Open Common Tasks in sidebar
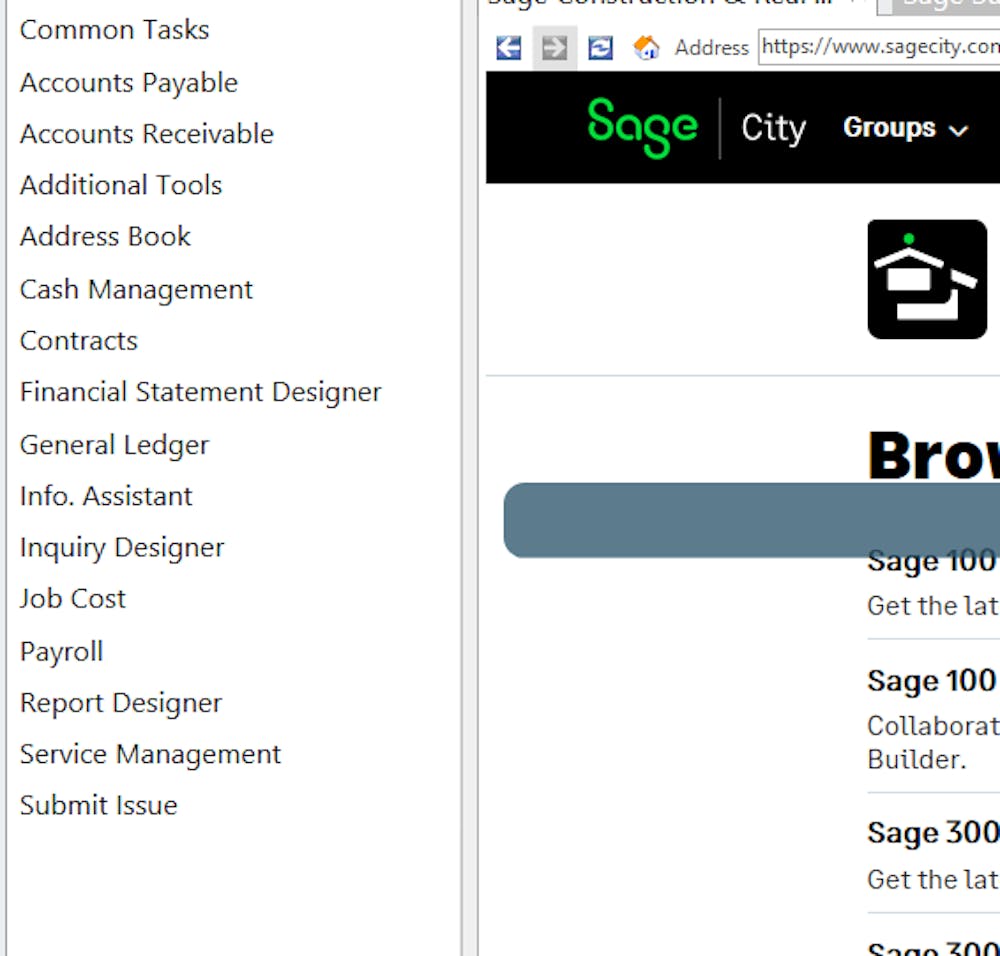This screenshot has height=956, width=1000. click(x=114, y=30)
